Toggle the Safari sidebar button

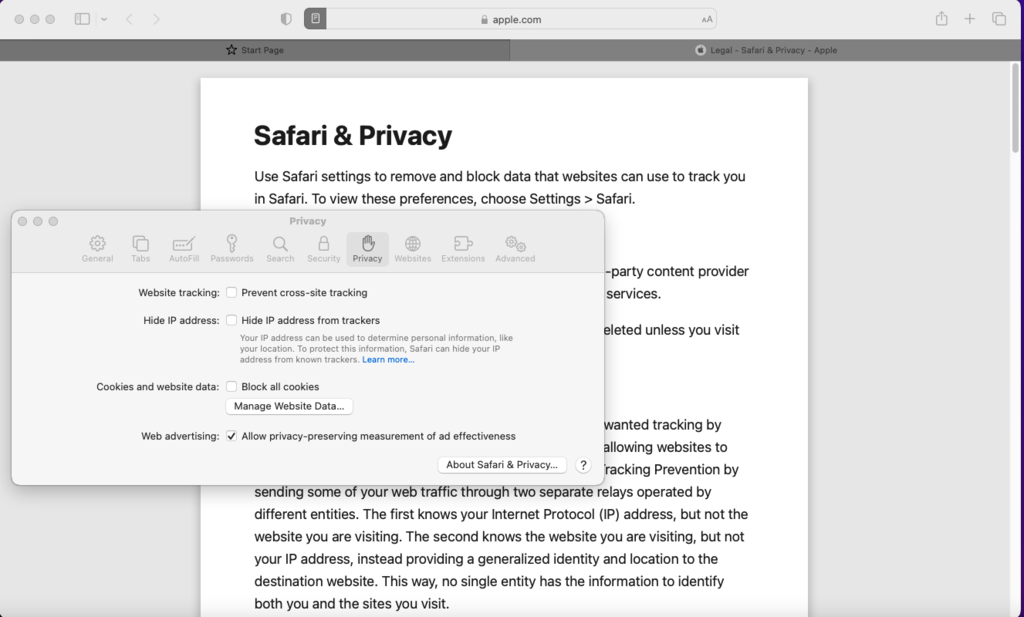click(82, 19)
